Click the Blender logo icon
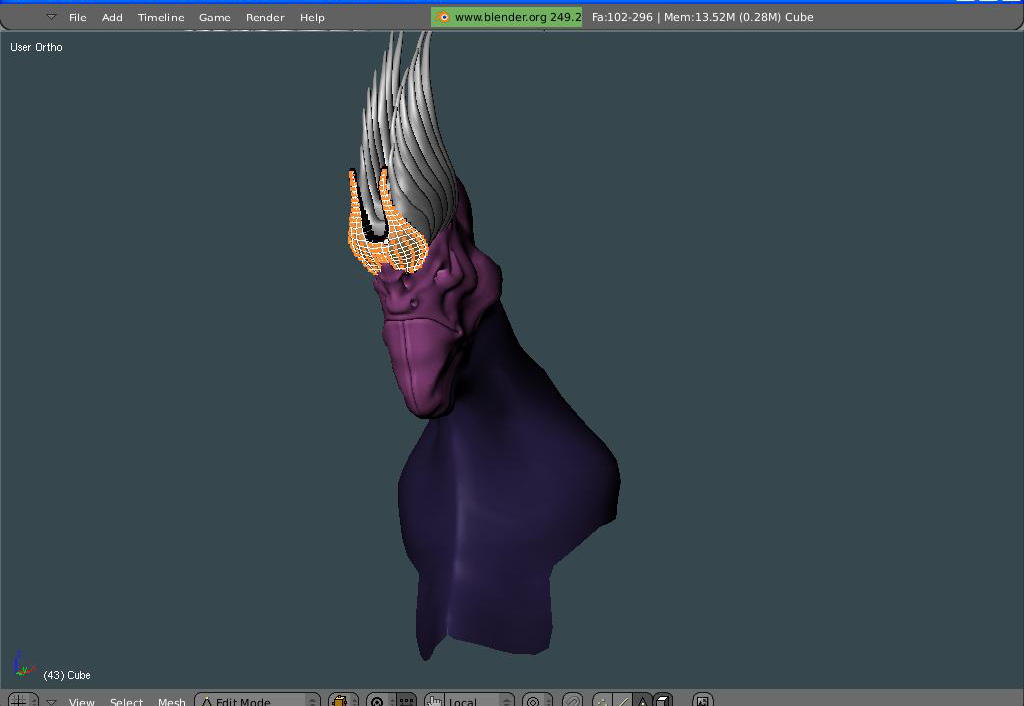 (x=443, y=17)
